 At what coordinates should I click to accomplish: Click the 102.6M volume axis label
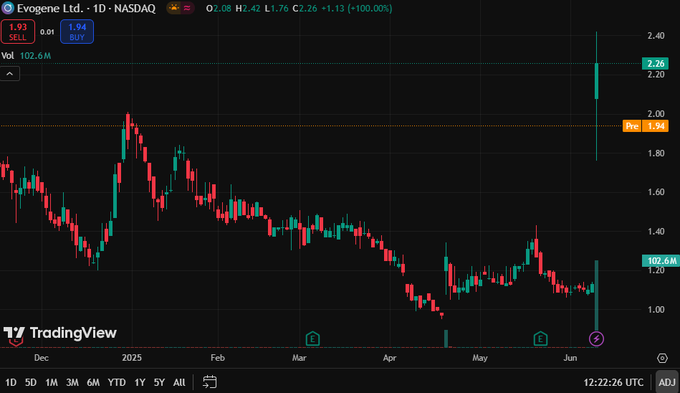(661, 261)
